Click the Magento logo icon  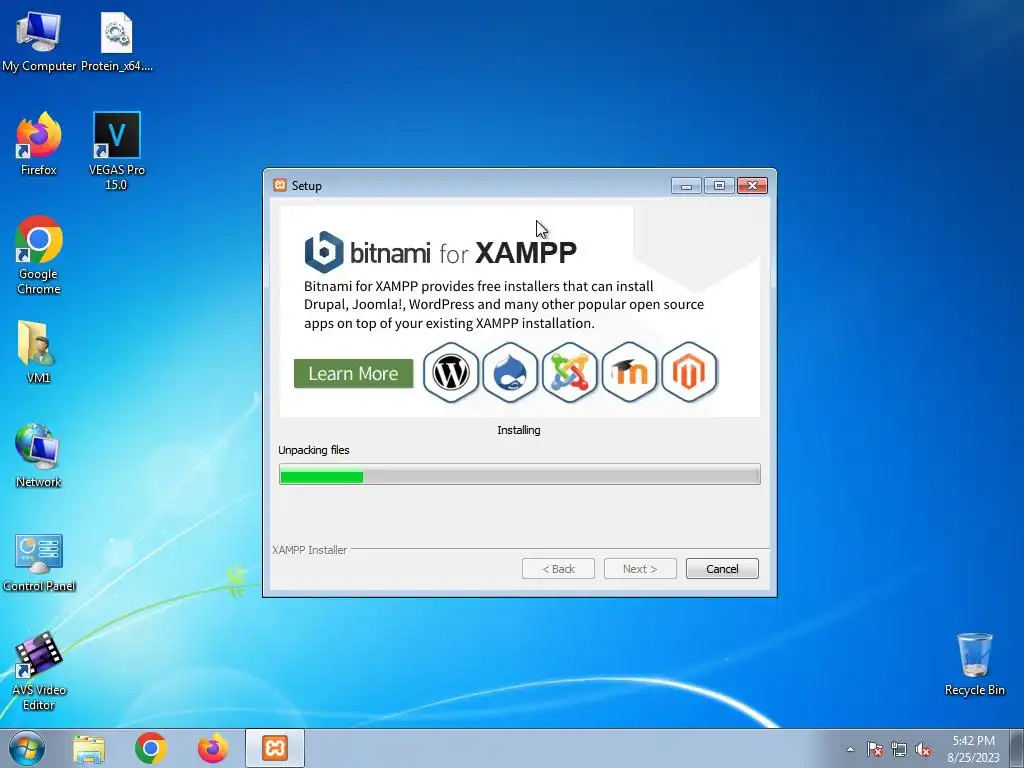point(689,372)
